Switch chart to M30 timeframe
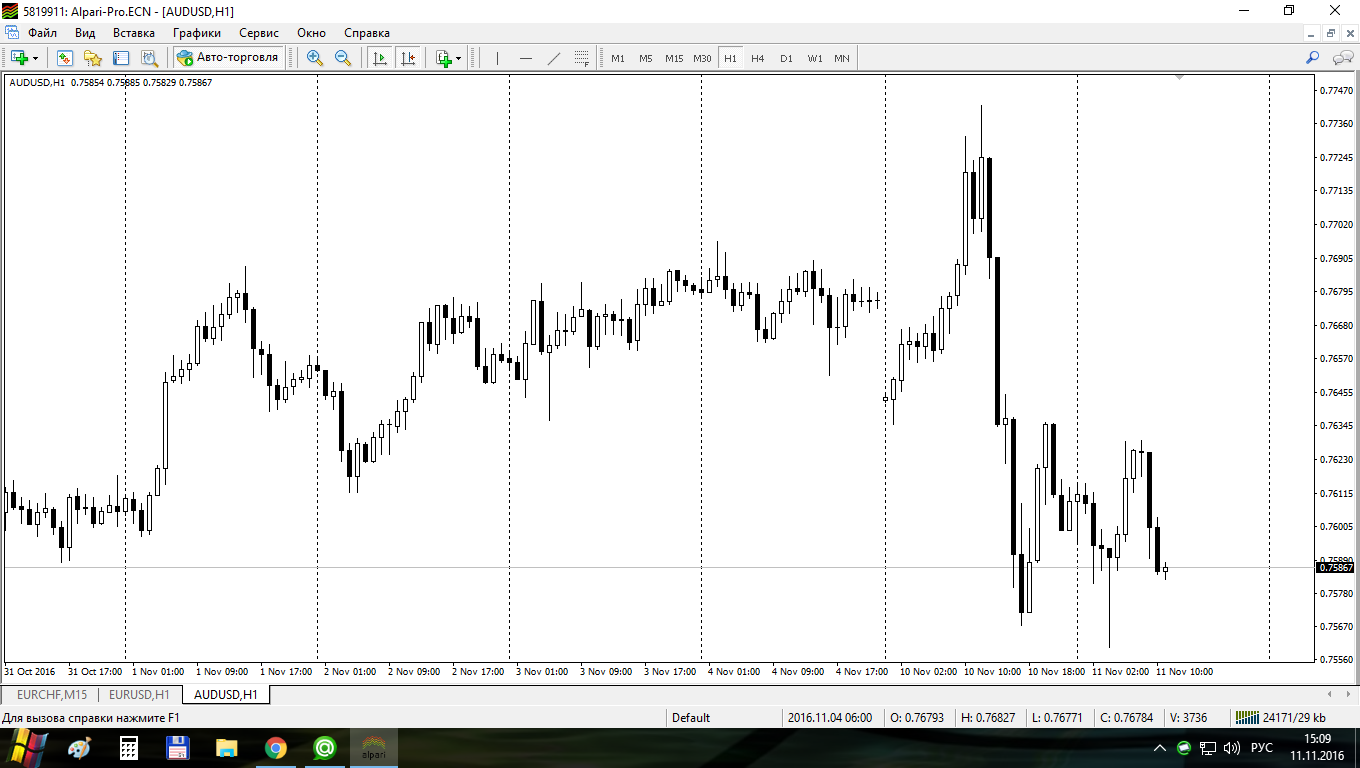The height and width of the screenshot is (768, 1360). [x=702, y=58]
